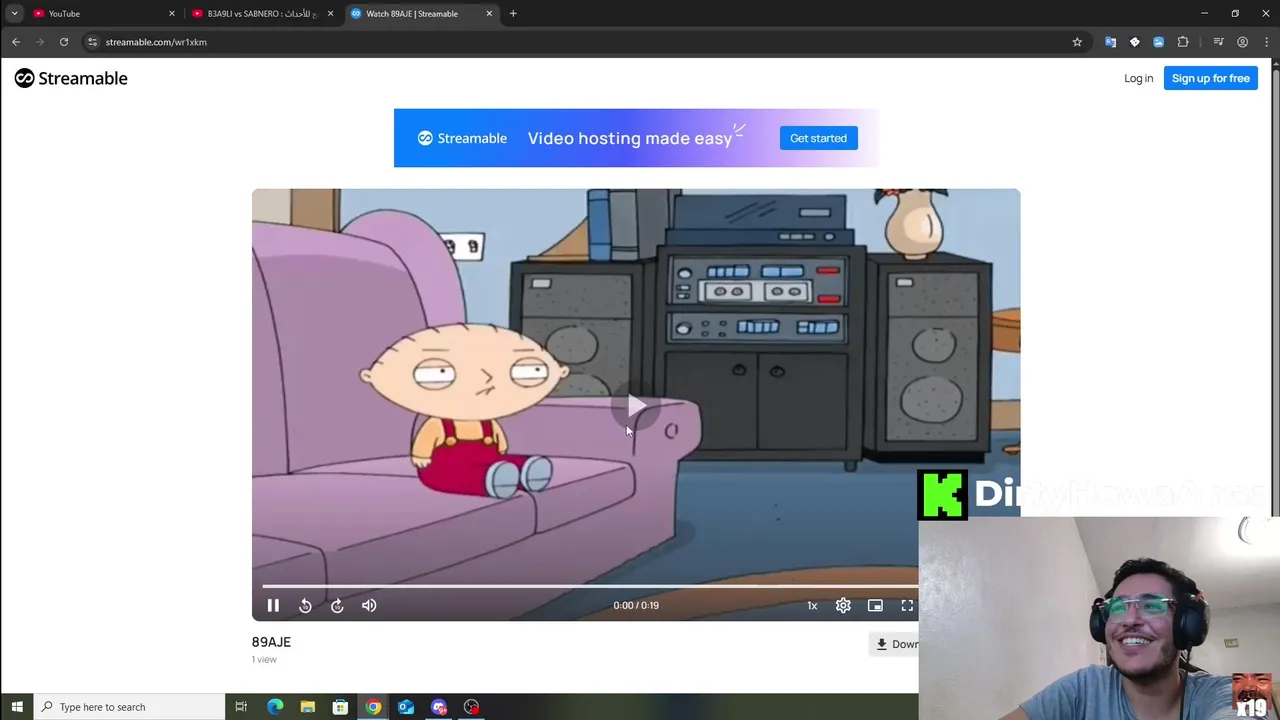
Task: Skip forward using the forward icon
Action: 337,605
